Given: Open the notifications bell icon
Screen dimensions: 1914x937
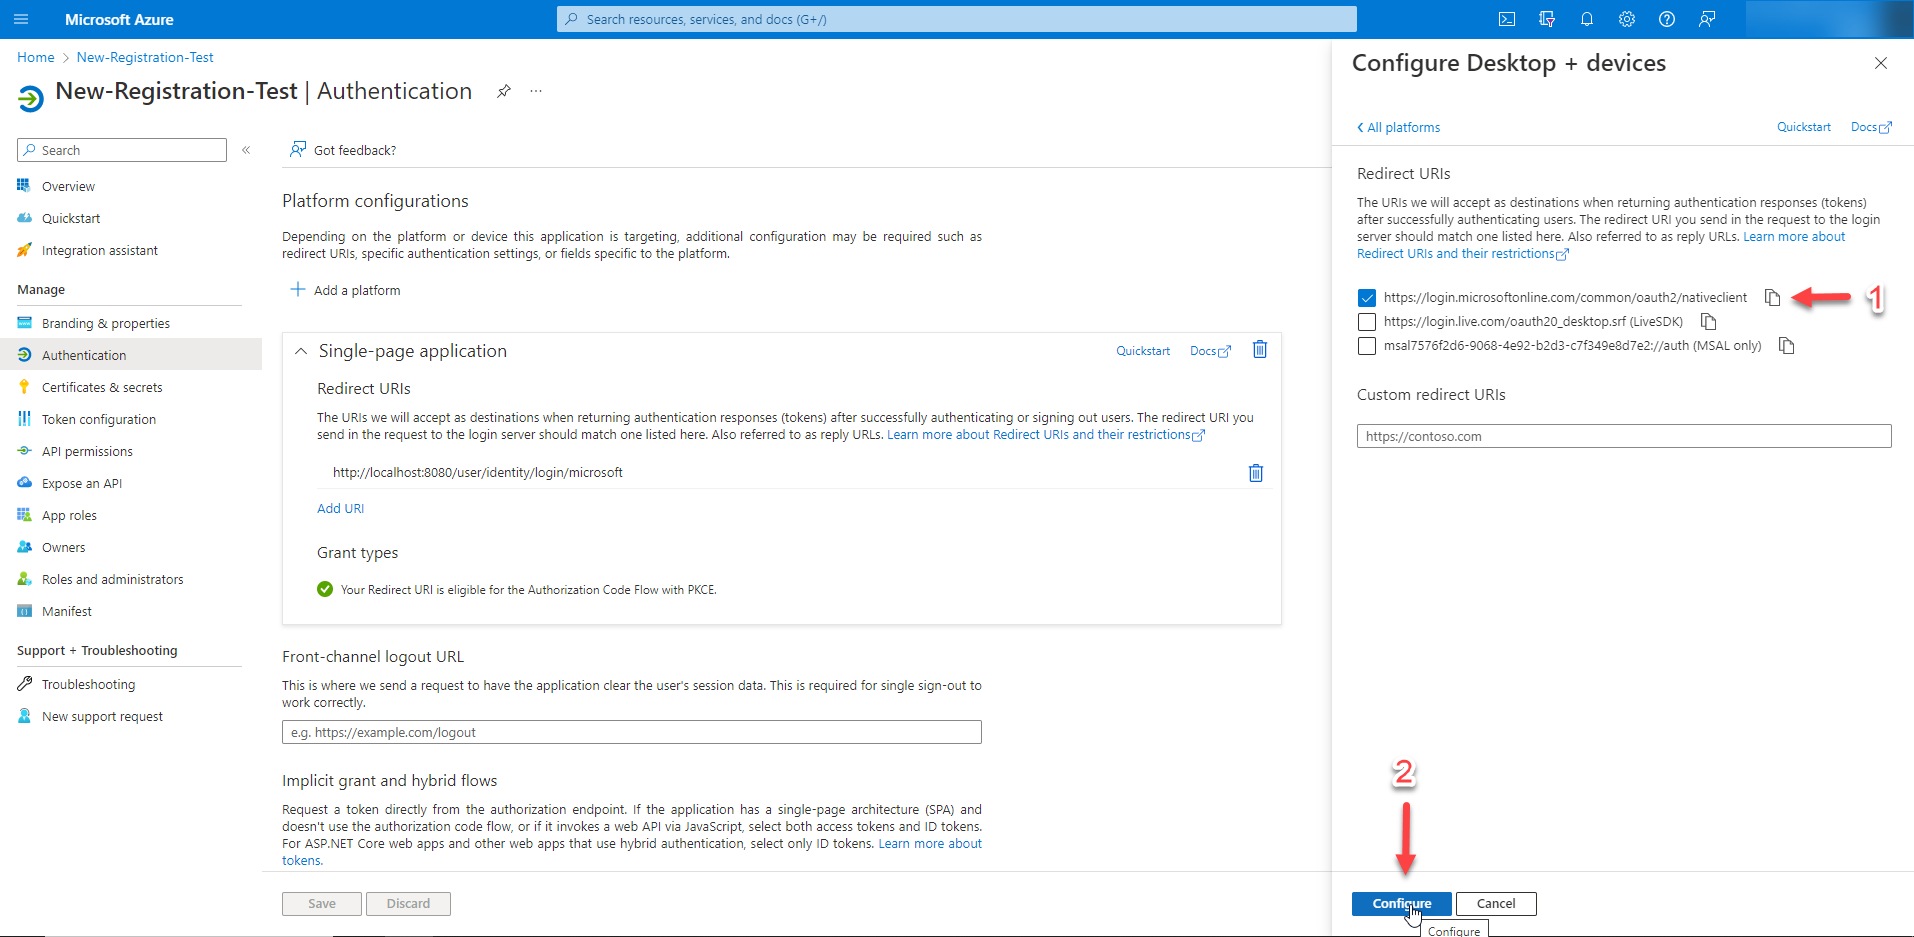Looking at the screenshot, I should click(1587, 19).
